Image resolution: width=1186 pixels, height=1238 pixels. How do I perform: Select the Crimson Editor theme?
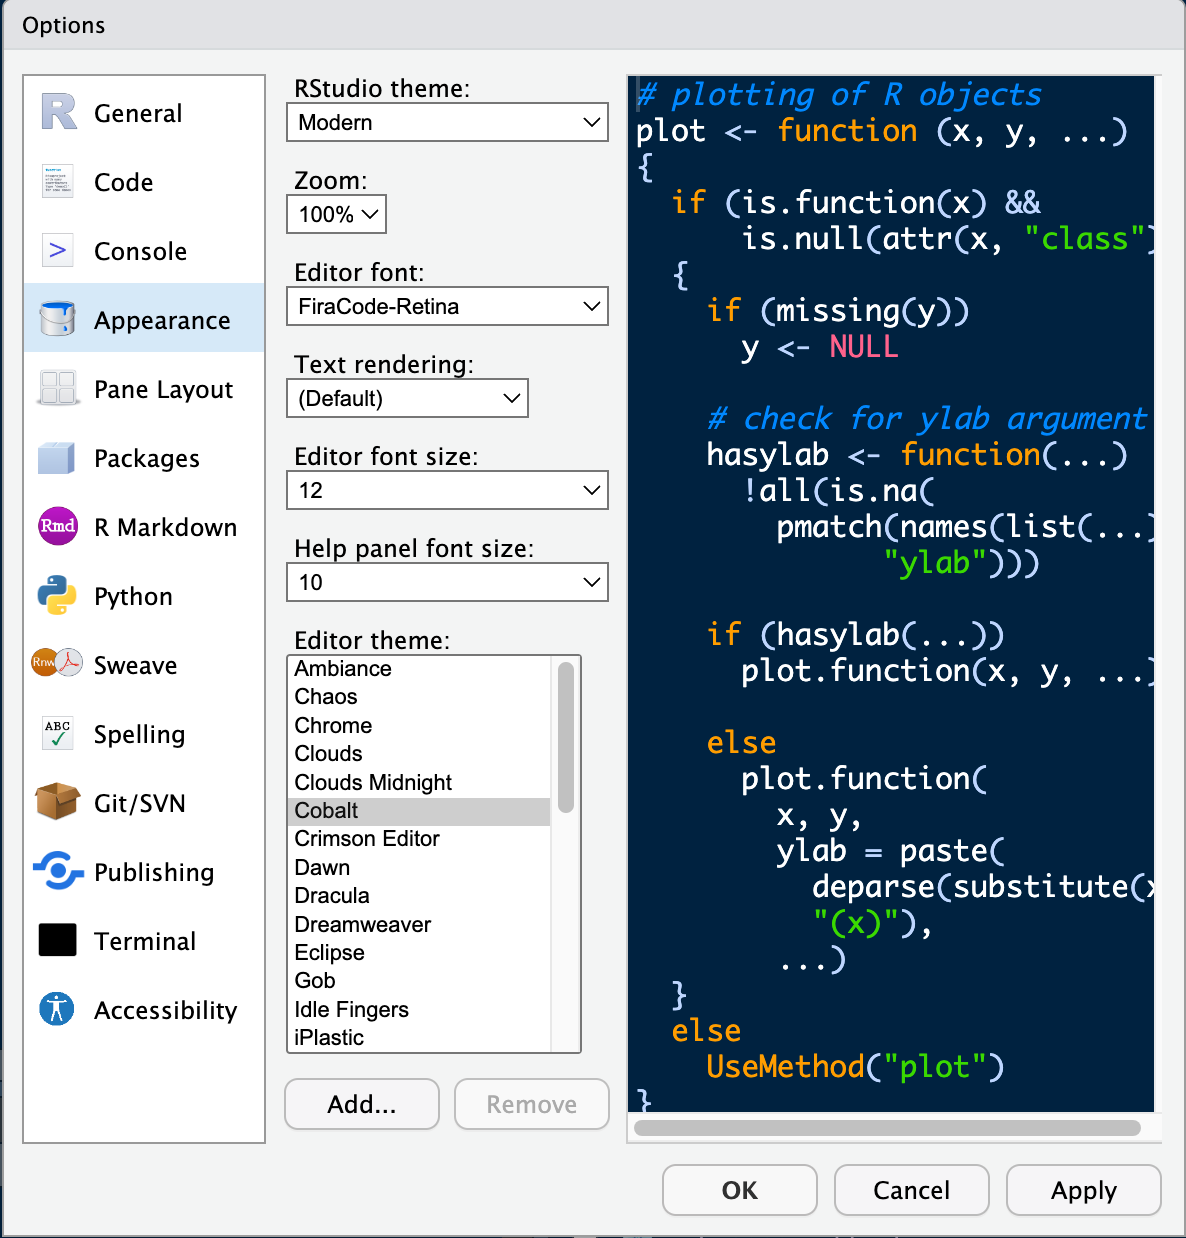point(419,838)
